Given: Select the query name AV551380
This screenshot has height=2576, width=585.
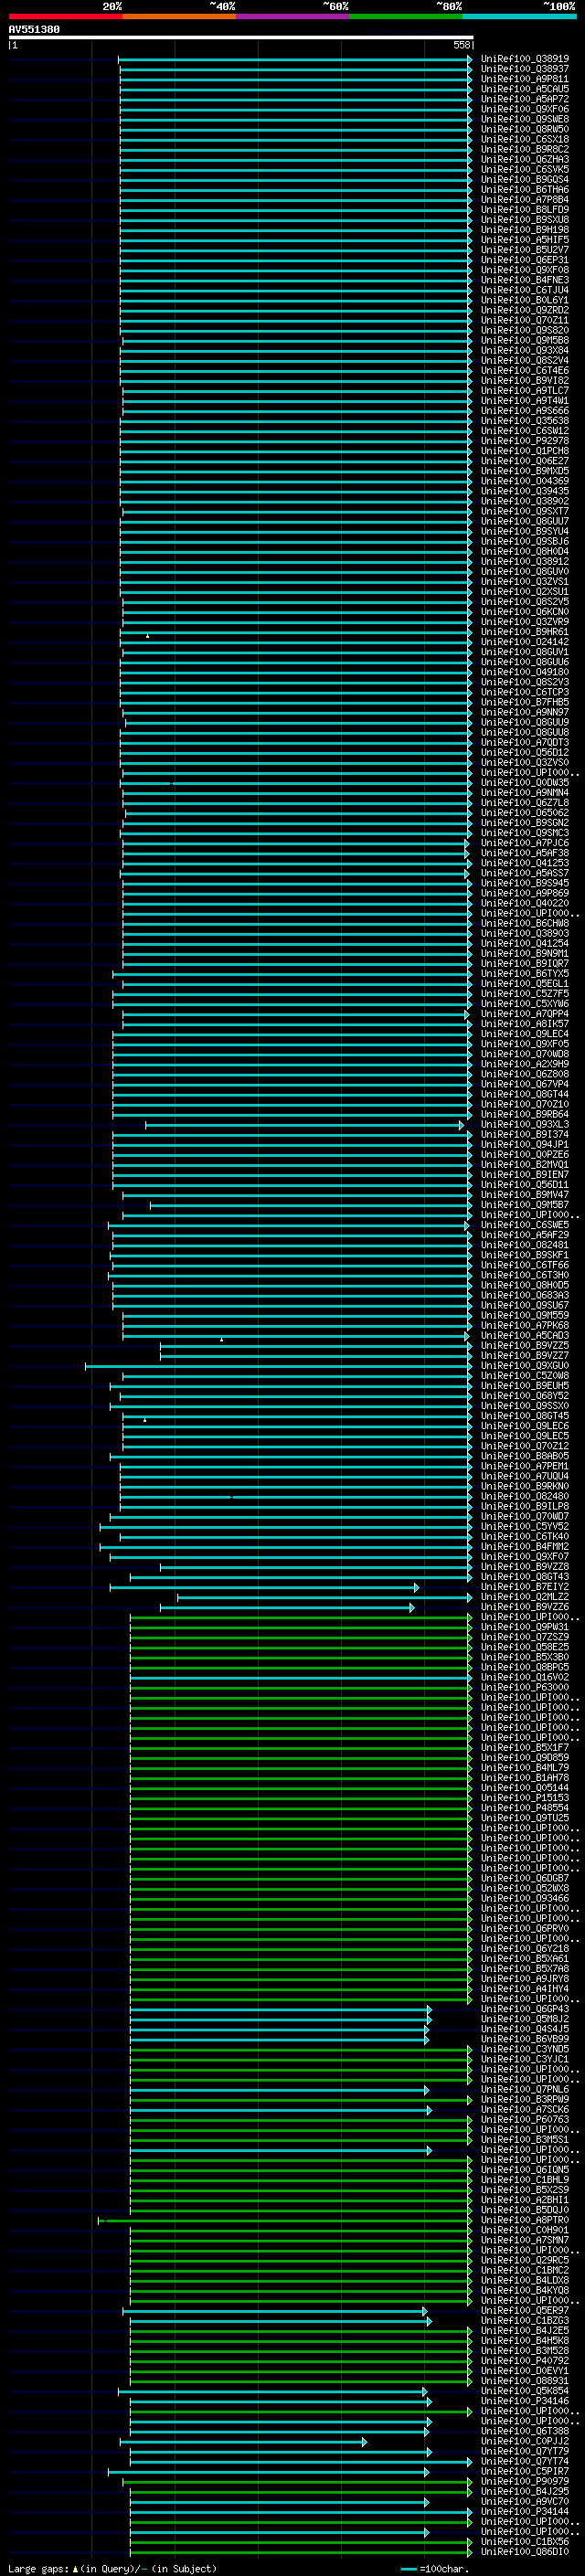Looking at the screenshot, I should point(34,29).
